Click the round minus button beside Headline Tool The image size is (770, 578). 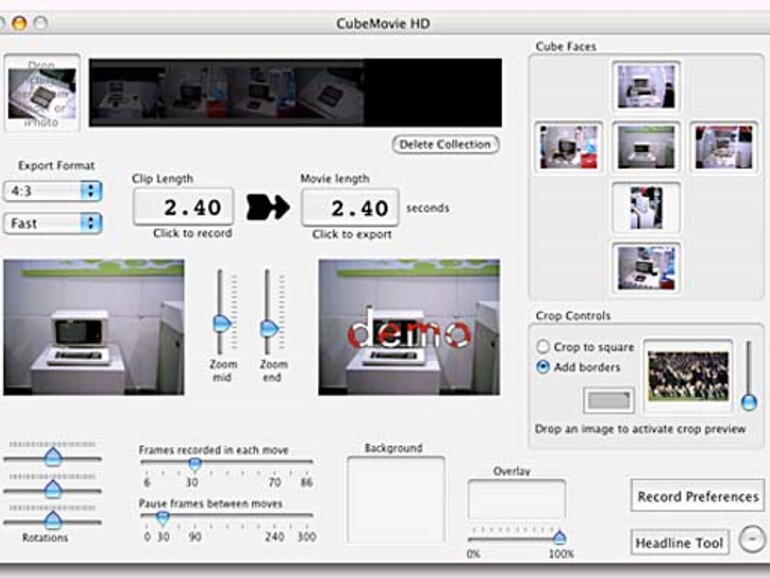coord(753,540)
